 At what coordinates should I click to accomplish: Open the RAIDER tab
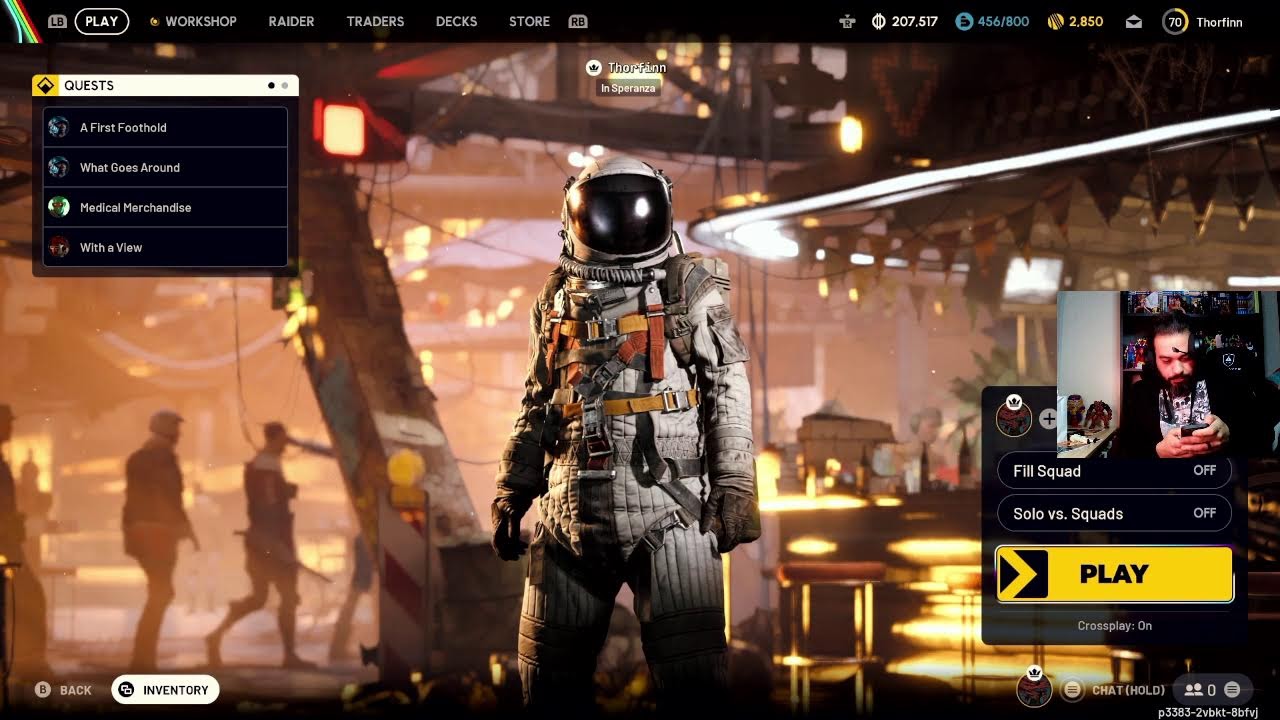click(291, 21)
